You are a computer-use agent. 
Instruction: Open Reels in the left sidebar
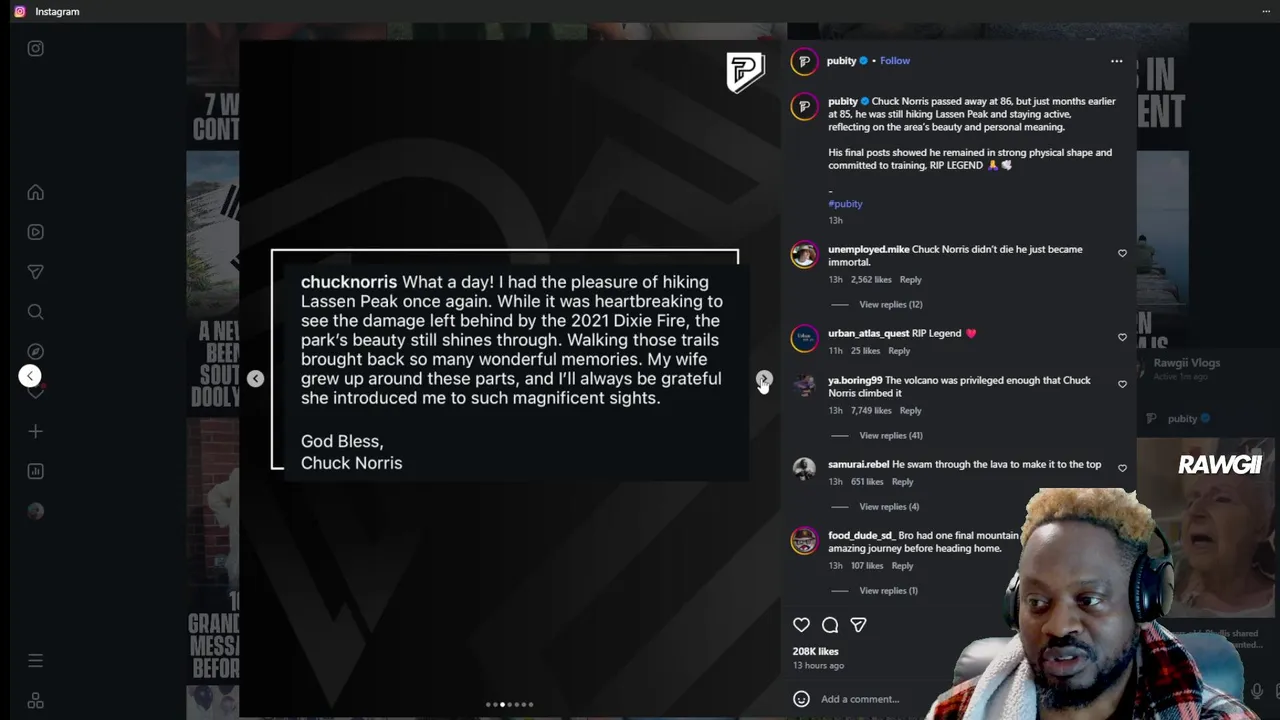[x=35, y=232]
